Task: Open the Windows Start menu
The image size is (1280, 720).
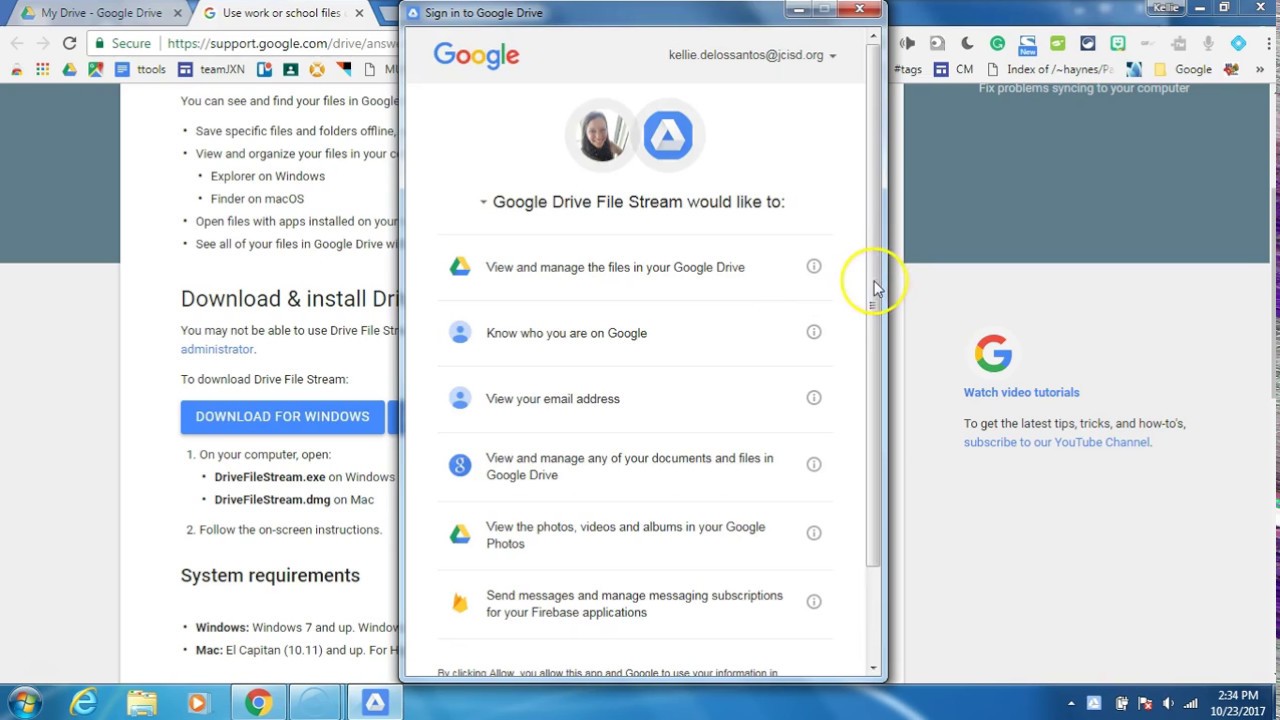Action: point(24,703)
